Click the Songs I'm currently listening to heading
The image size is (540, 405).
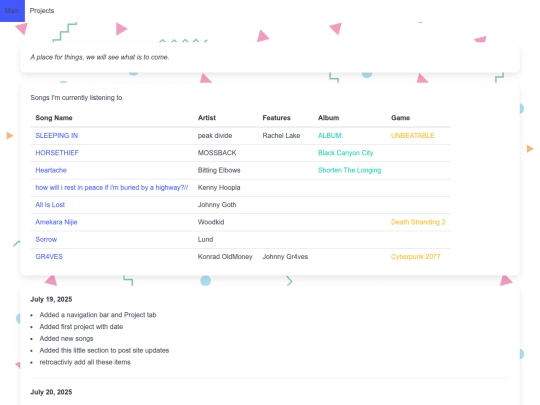[76, 98]
